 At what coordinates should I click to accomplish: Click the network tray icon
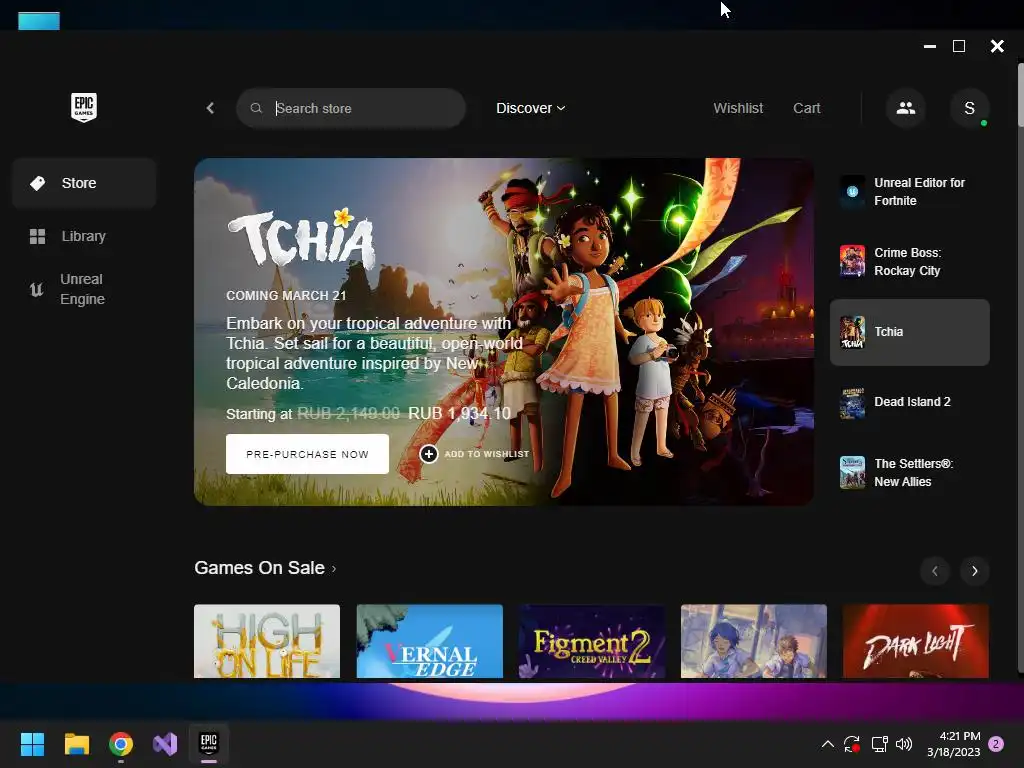pos(879,744)
